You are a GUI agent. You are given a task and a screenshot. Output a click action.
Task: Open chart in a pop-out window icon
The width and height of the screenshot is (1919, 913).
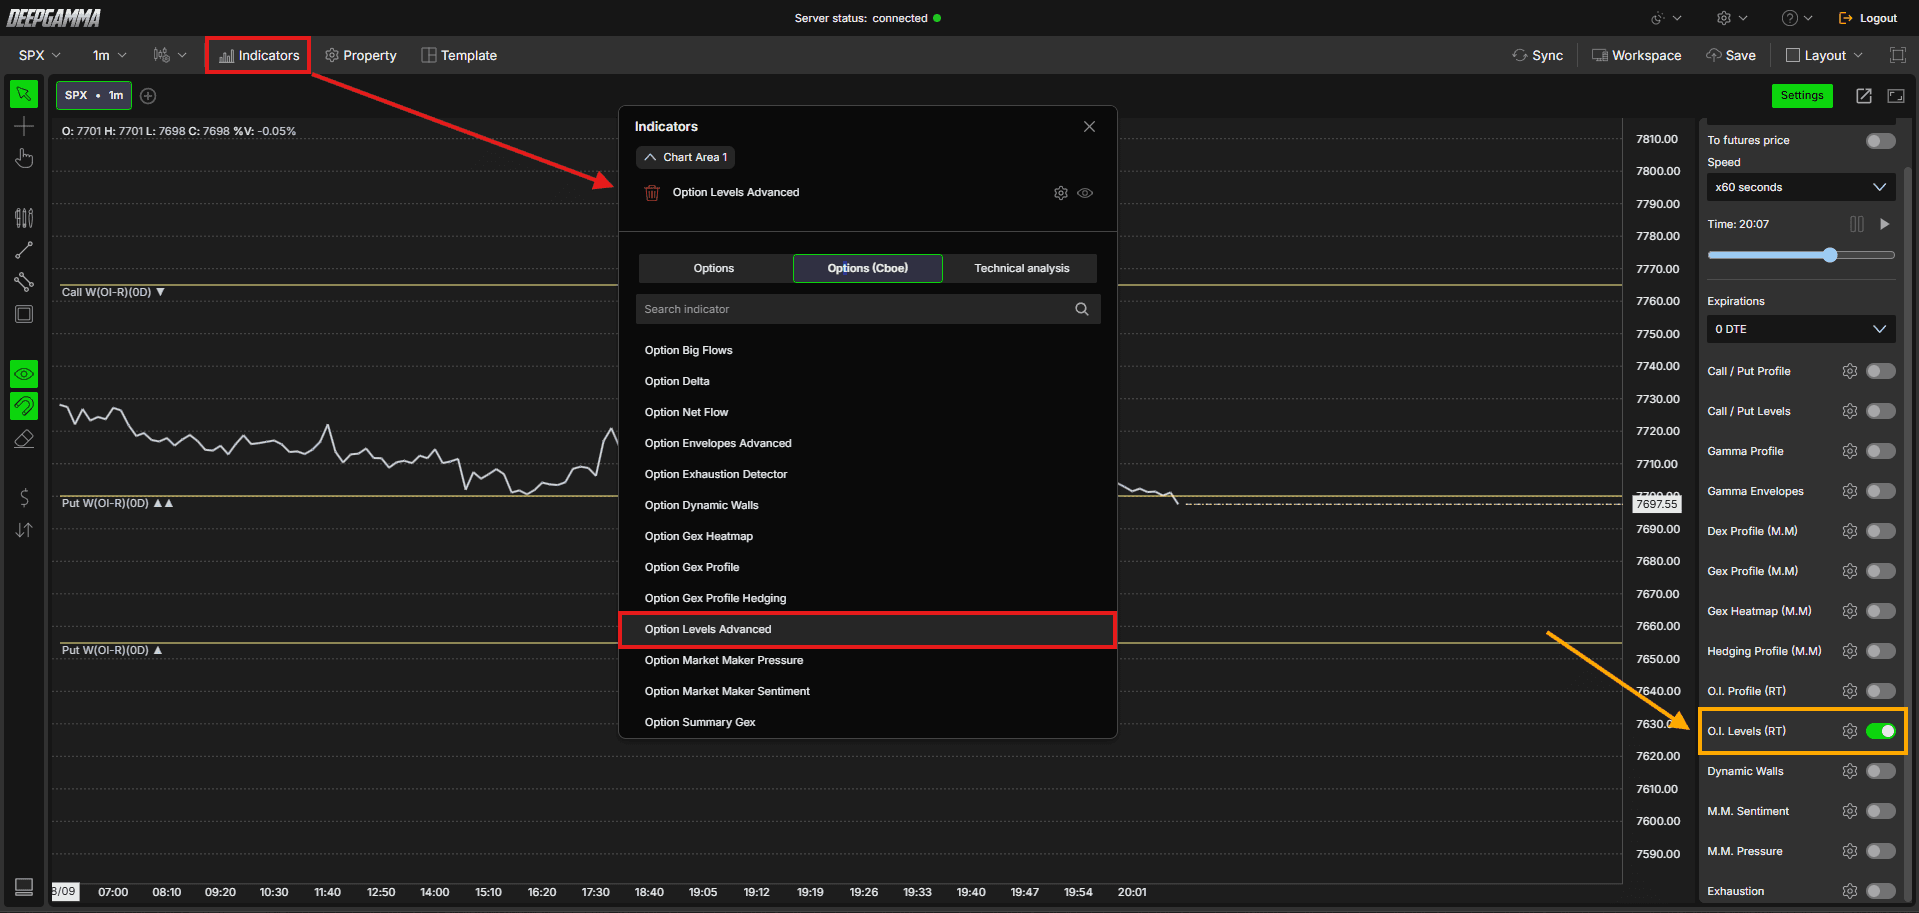pyautogui.click(x=1864, y=96)
